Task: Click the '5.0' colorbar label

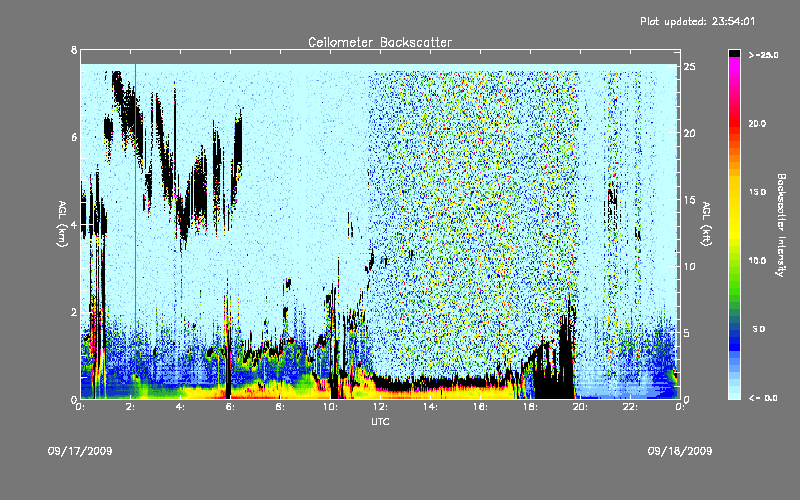Action: pos(759,329)
